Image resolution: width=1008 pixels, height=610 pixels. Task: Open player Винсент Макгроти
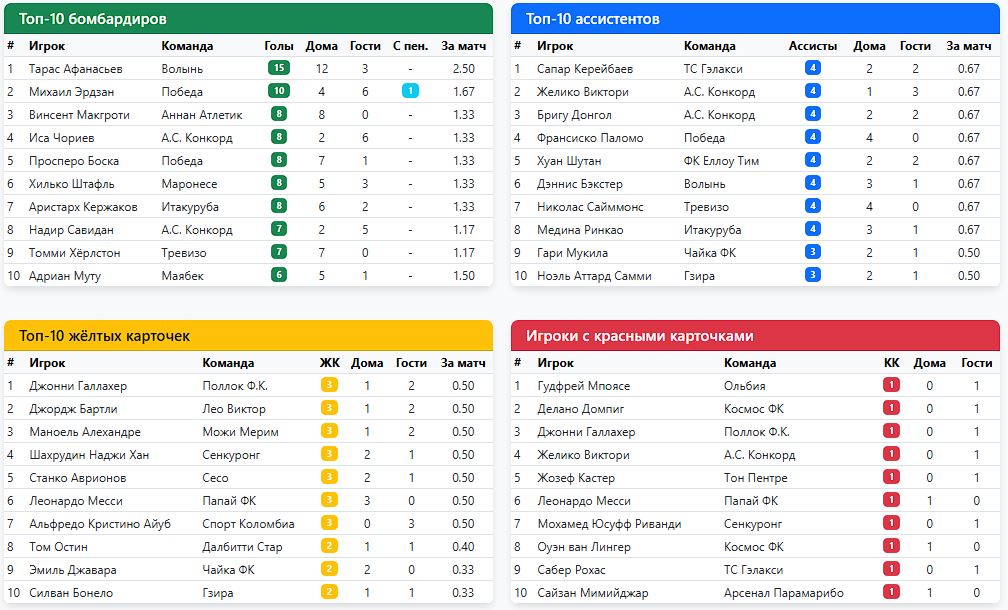[79, 114]
